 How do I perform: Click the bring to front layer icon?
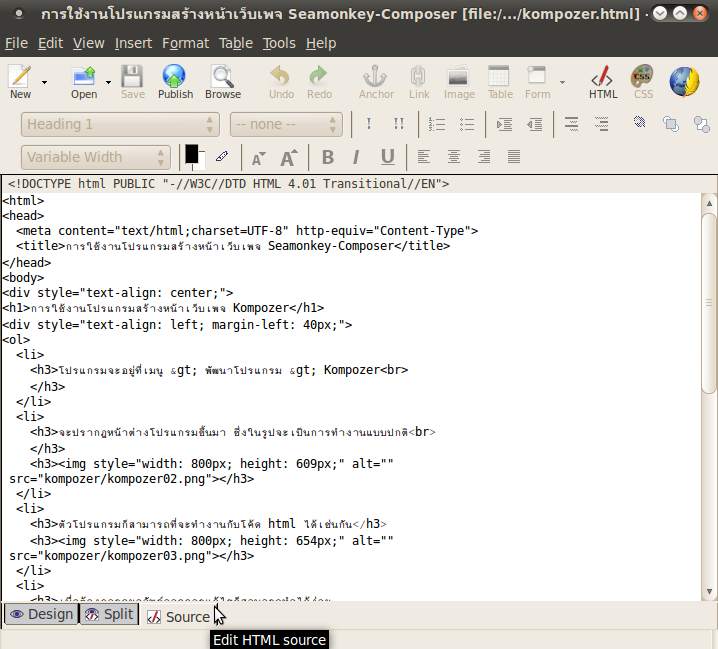pyautogui.click(x=670, y=124)
